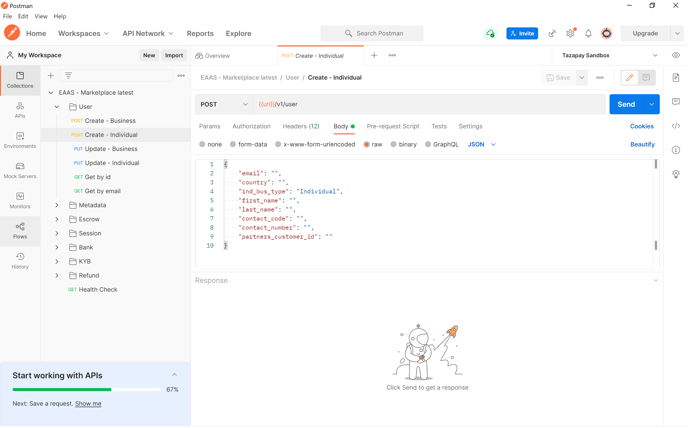Switch to edit mode pencil icon
Image resolution: width=688 pixels, height=428 pixels.
click(x=629, y=78)
